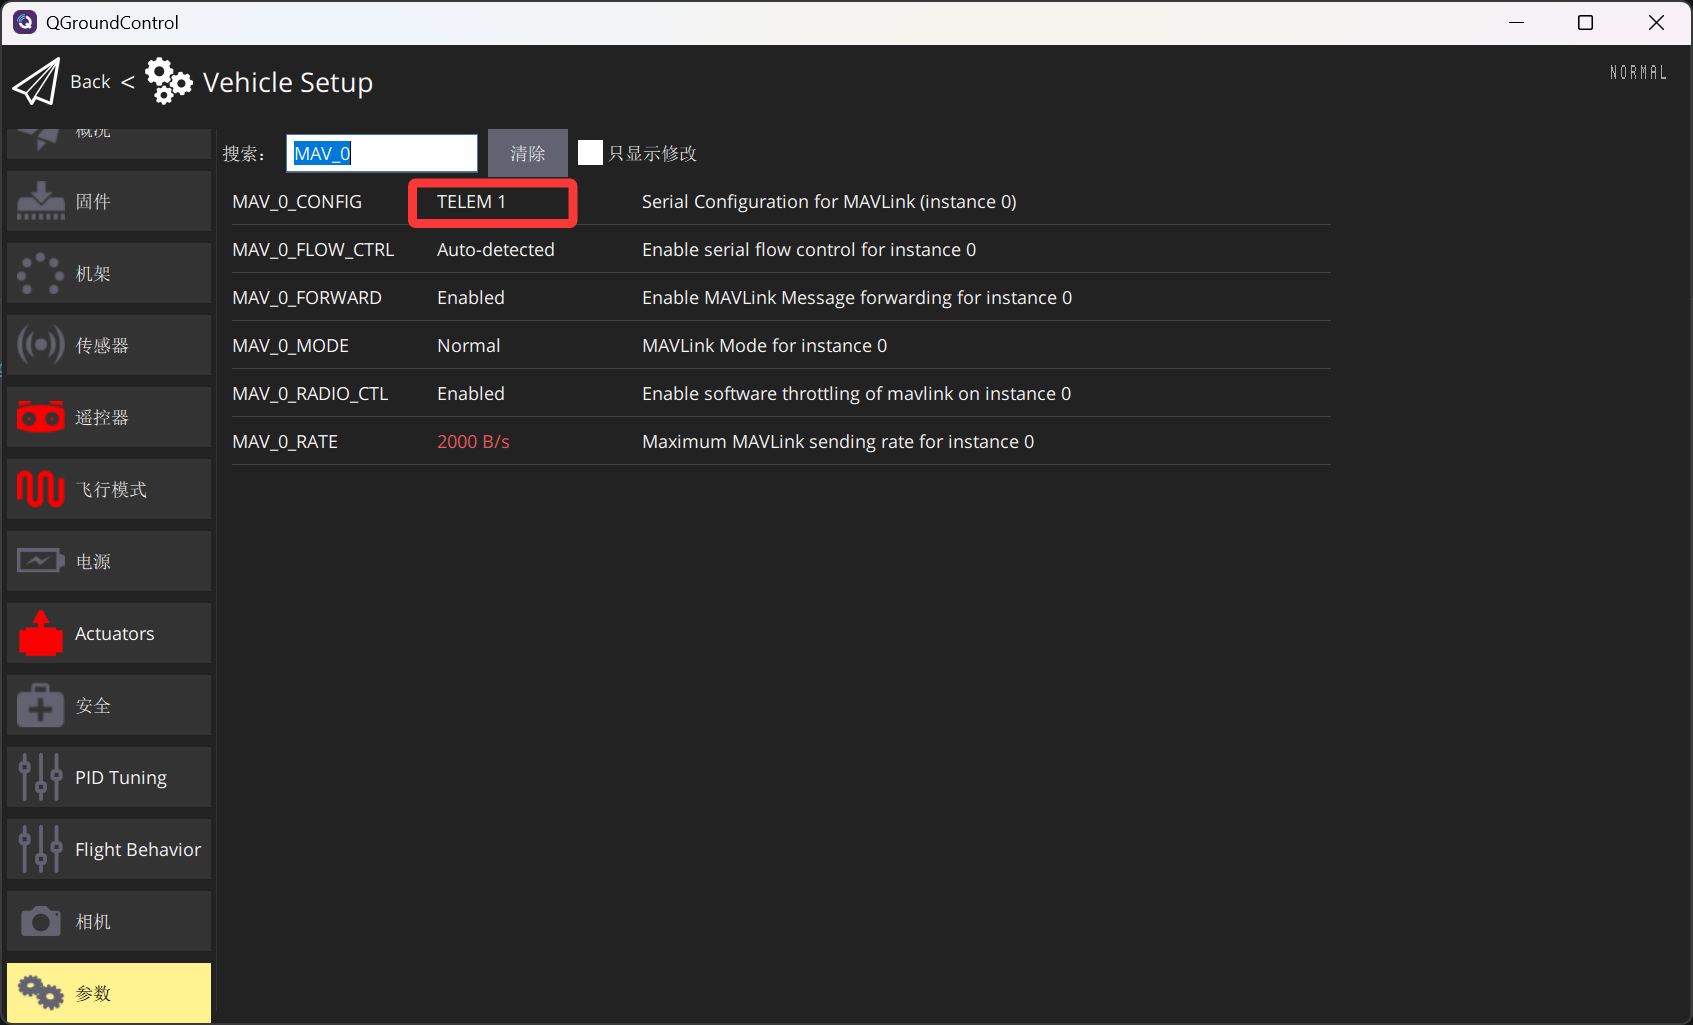This screenshot has width=1693, height=1025.
Task: Open the 固件 firmware section
Action: click(x=109, y=201)
